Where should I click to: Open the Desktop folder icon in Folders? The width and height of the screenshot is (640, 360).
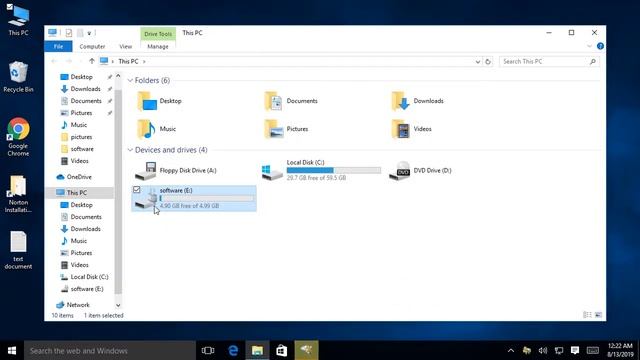147,101
